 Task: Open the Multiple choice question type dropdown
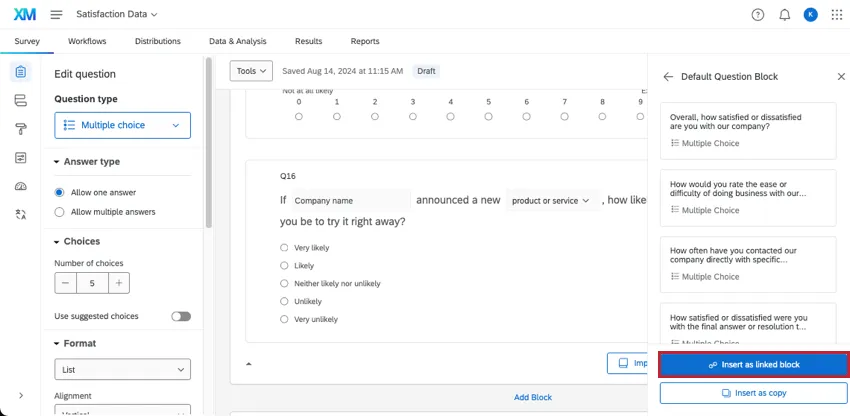(122, 125)
